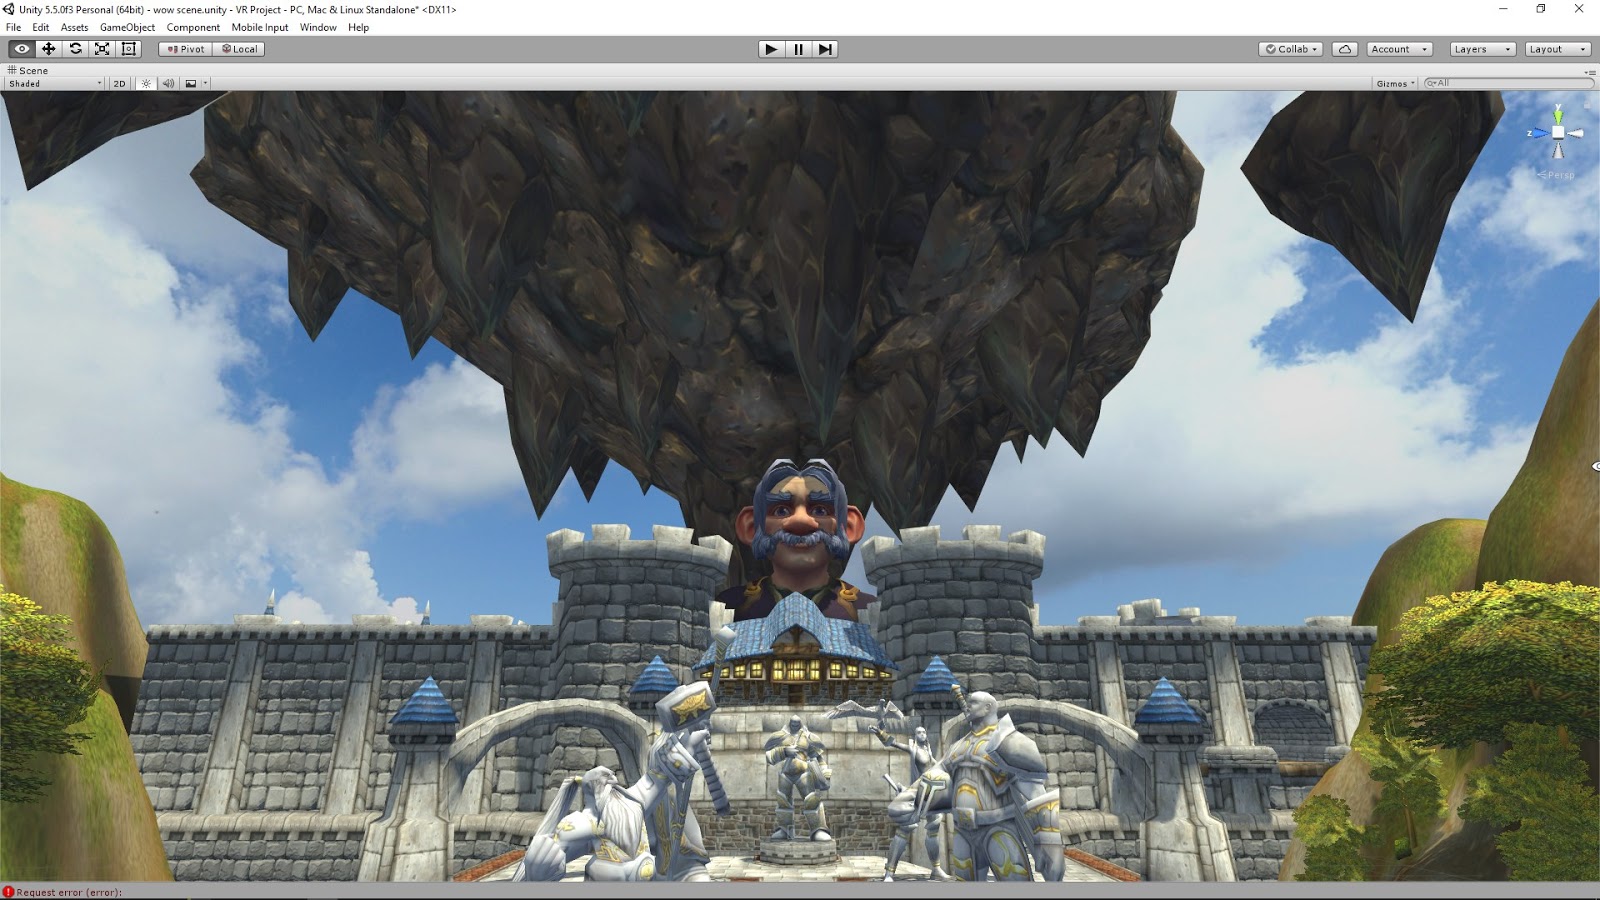Toggle Pivot/Center handle position

click(x=185, y=49)
